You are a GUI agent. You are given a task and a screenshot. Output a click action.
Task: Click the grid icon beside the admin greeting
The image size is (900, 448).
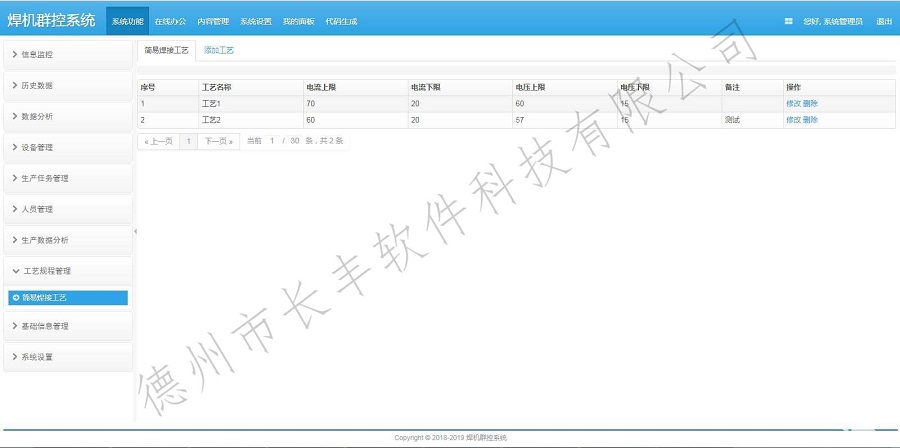click(788, 21)
